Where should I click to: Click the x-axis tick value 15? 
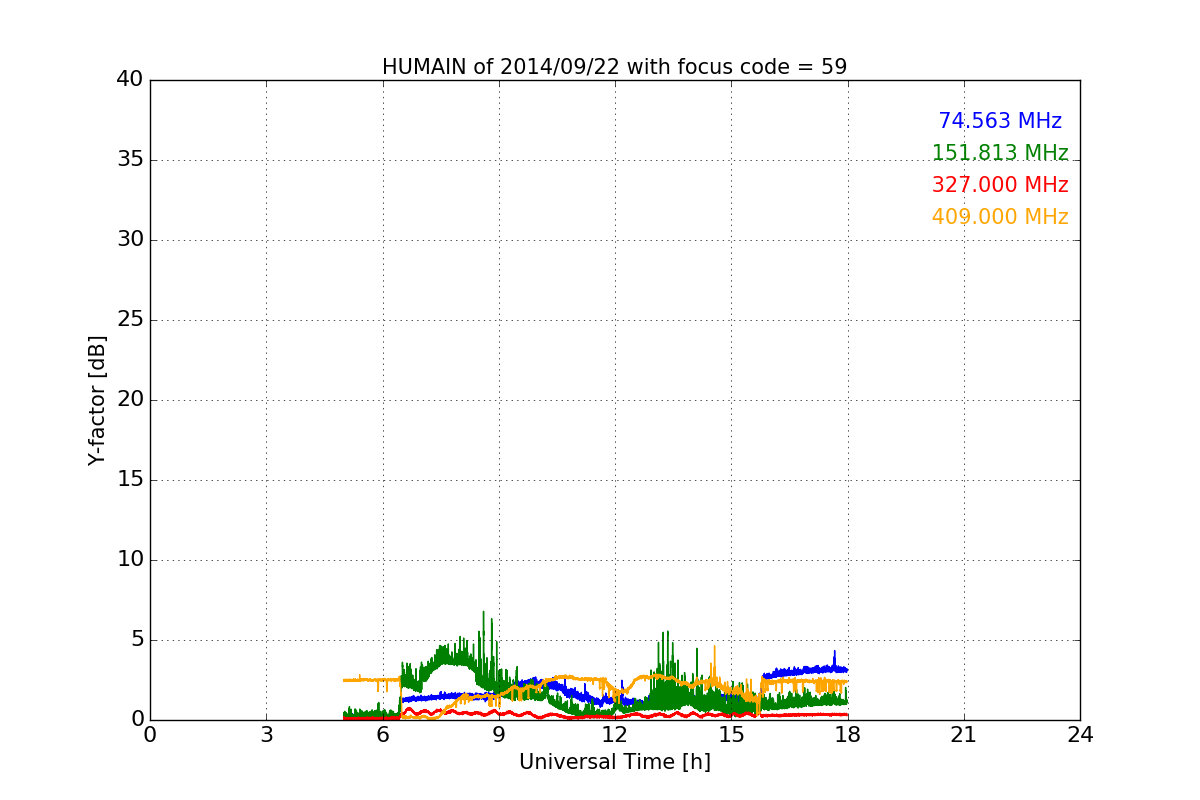(x=731, y=735)
